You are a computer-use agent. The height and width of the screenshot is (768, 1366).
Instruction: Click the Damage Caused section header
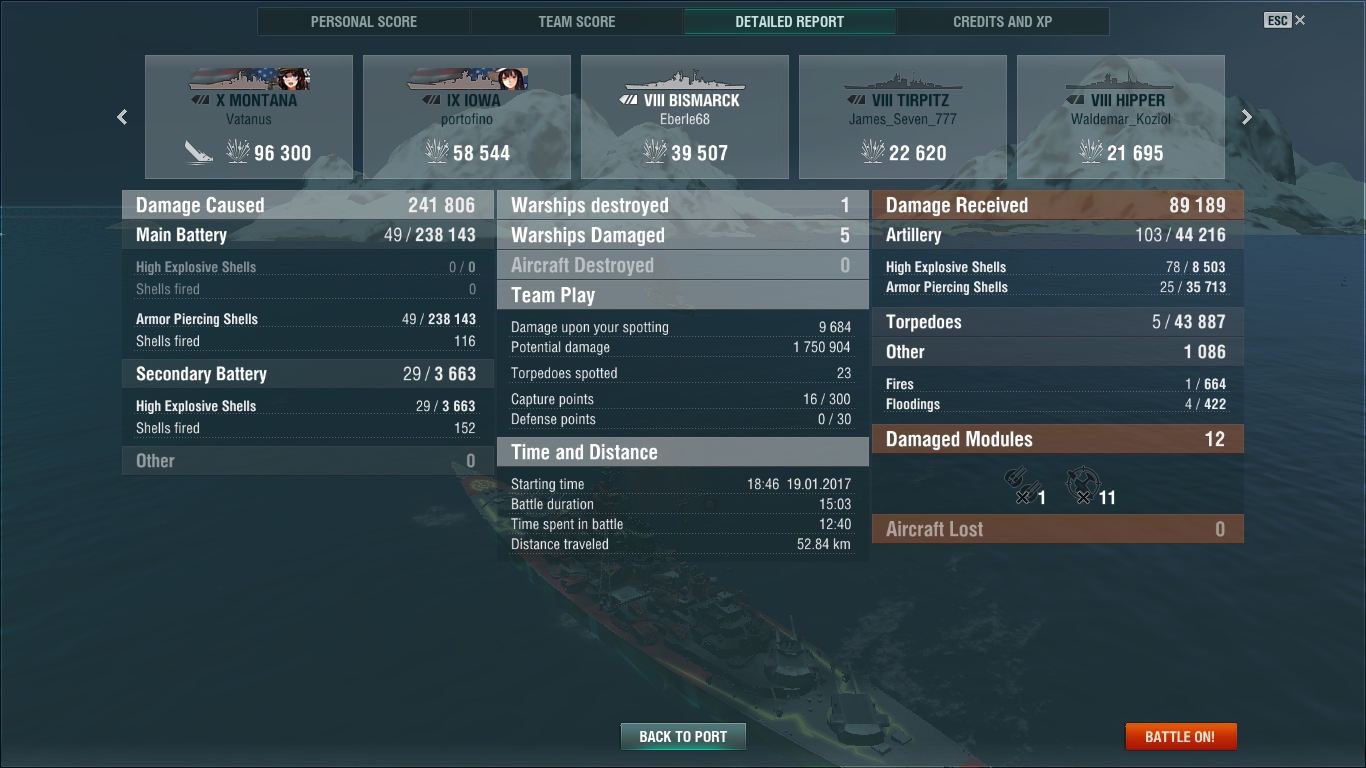click(x=308, y=205)
